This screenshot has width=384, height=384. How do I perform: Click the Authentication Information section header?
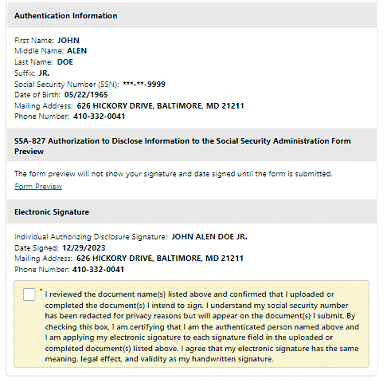point(66,16)
